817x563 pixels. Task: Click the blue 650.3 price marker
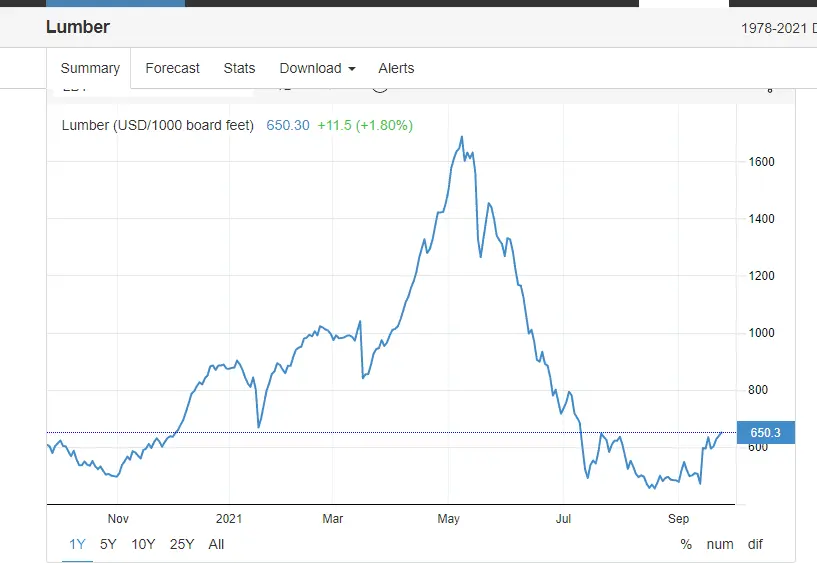(765, 433)
